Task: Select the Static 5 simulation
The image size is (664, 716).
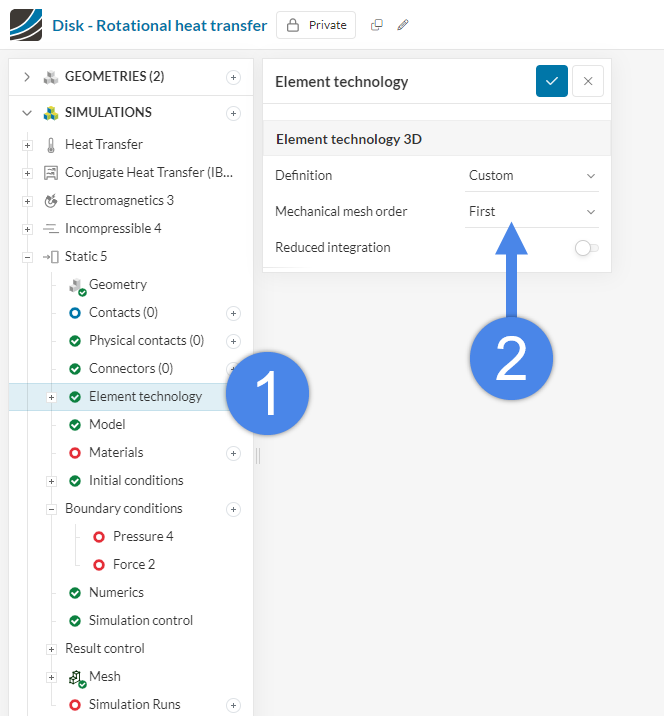Action: [86, 256]
